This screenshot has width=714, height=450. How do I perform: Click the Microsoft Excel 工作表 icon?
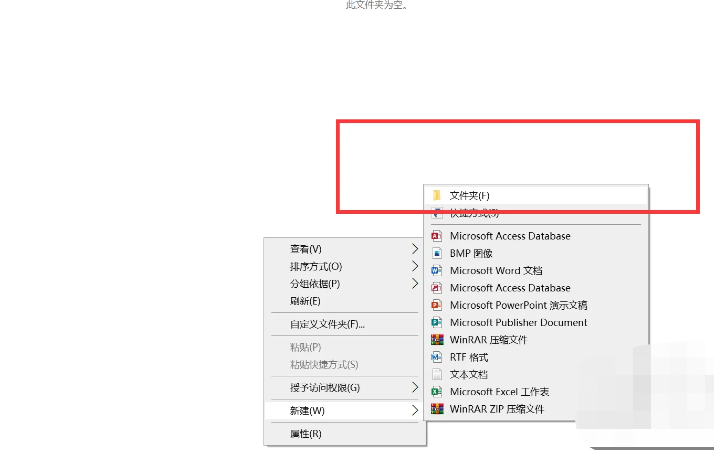point(436,391)
